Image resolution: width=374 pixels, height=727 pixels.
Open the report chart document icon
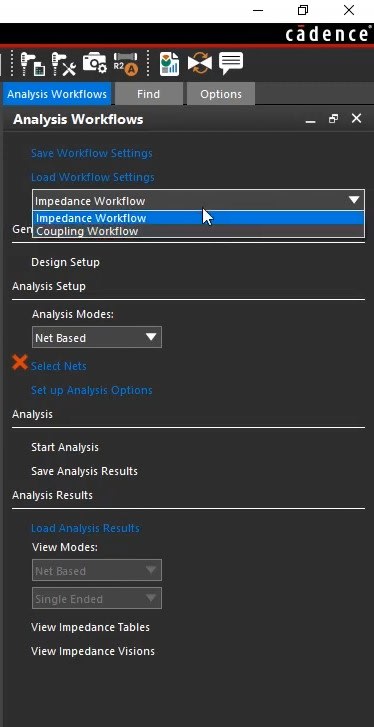click(x=169, y=64)
